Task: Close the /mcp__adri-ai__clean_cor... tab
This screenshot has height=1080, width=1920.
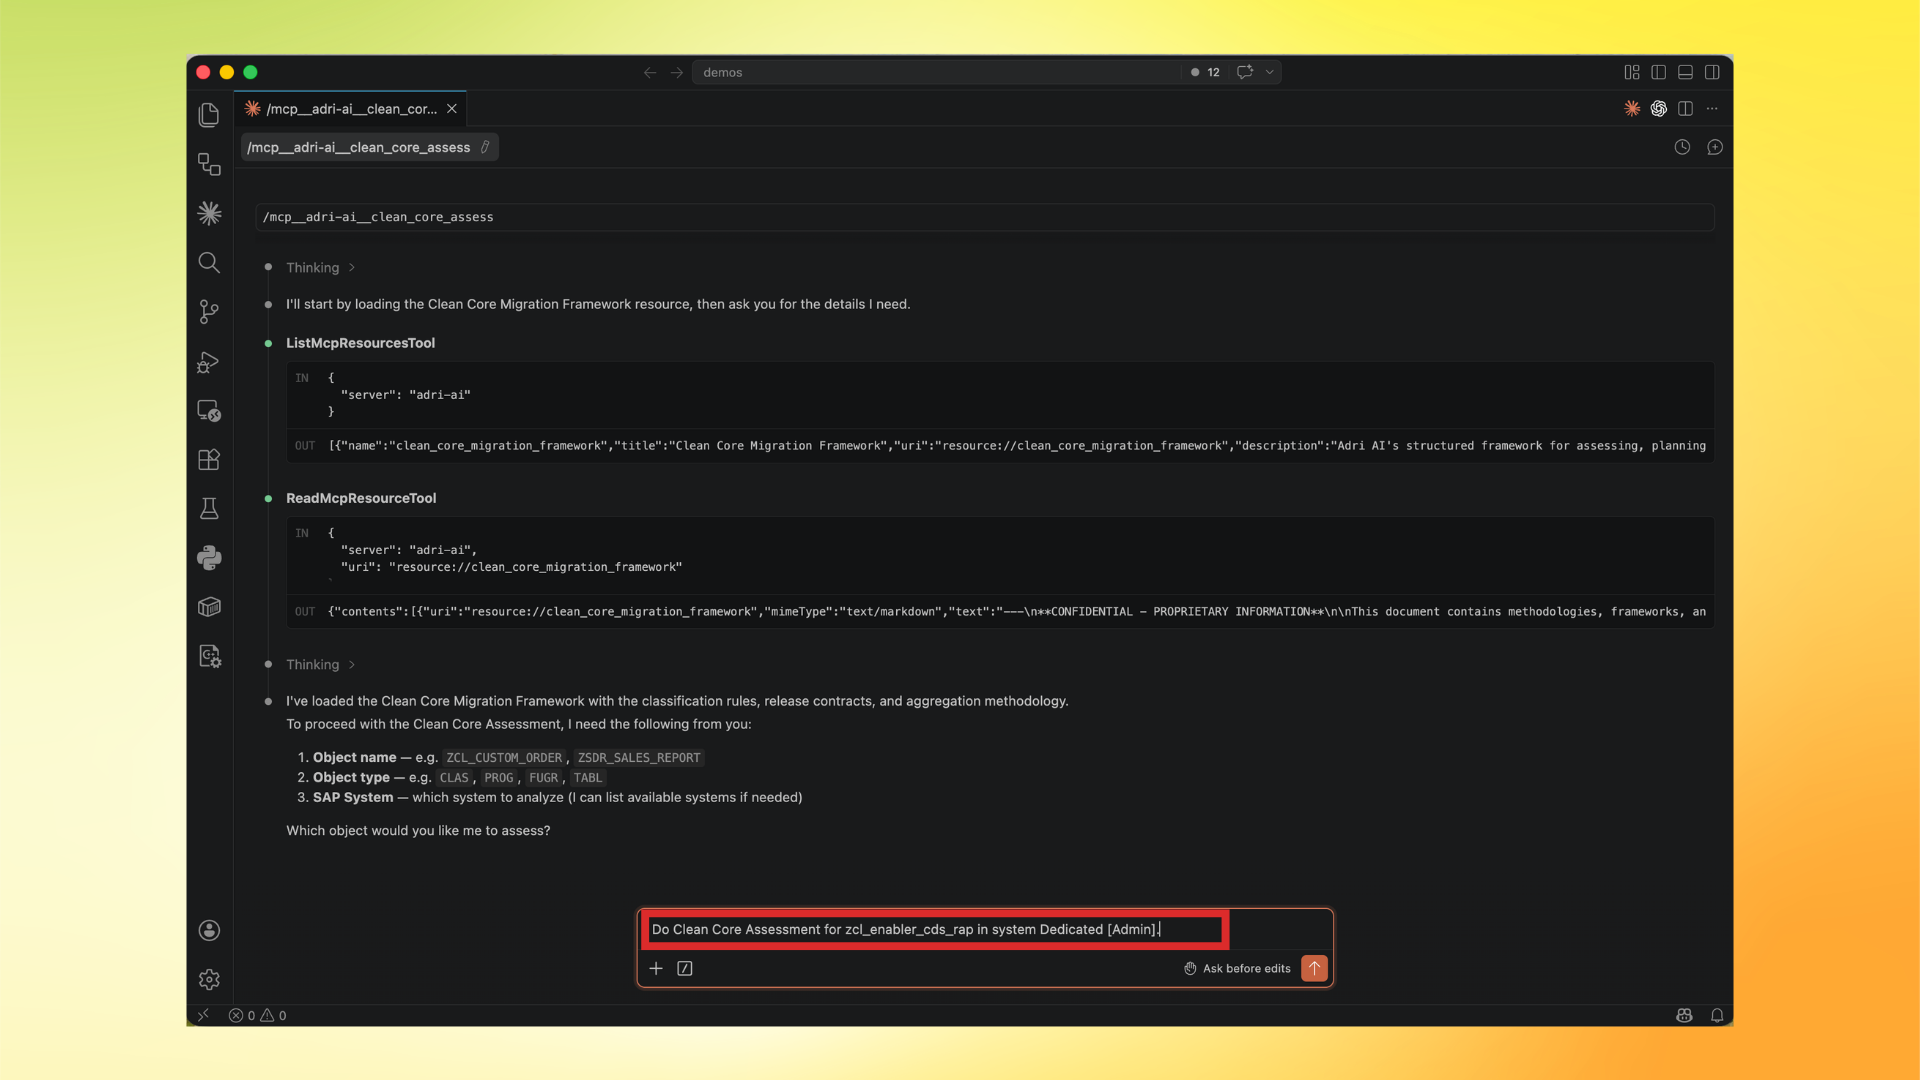Action: 452,109
